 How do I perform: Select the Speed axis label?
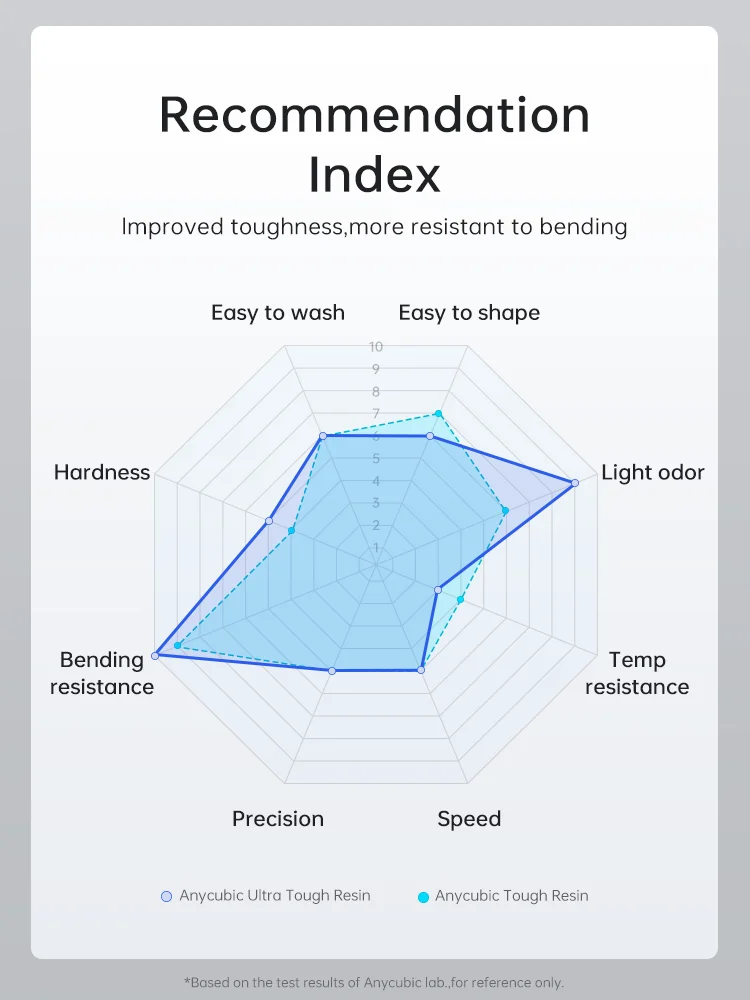[469, 820]
